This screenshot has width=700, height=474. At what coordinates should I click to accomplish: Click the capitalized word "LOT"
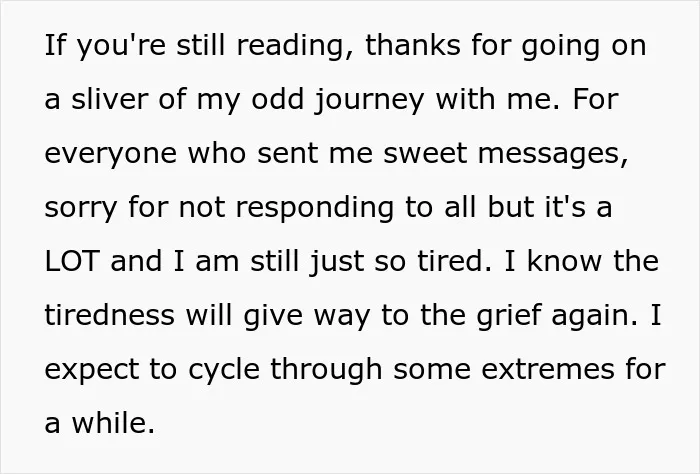coord(71,261)
